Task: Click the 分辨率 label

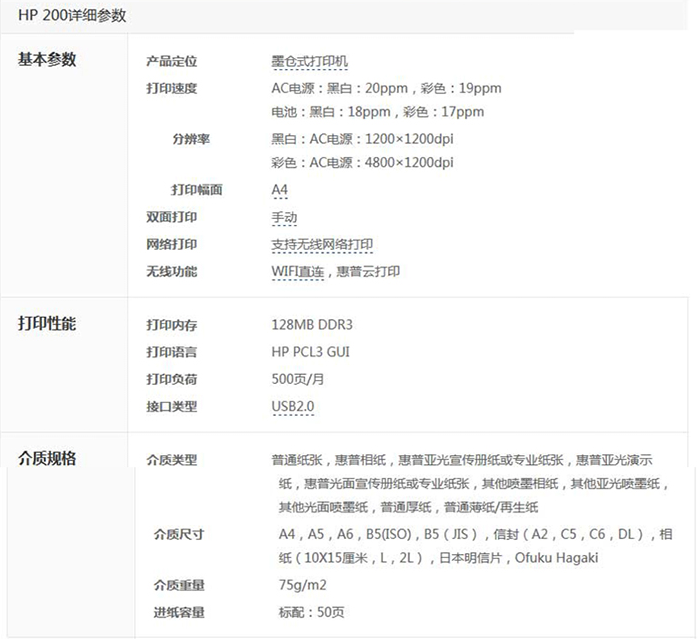Action: tap(190, 139)
